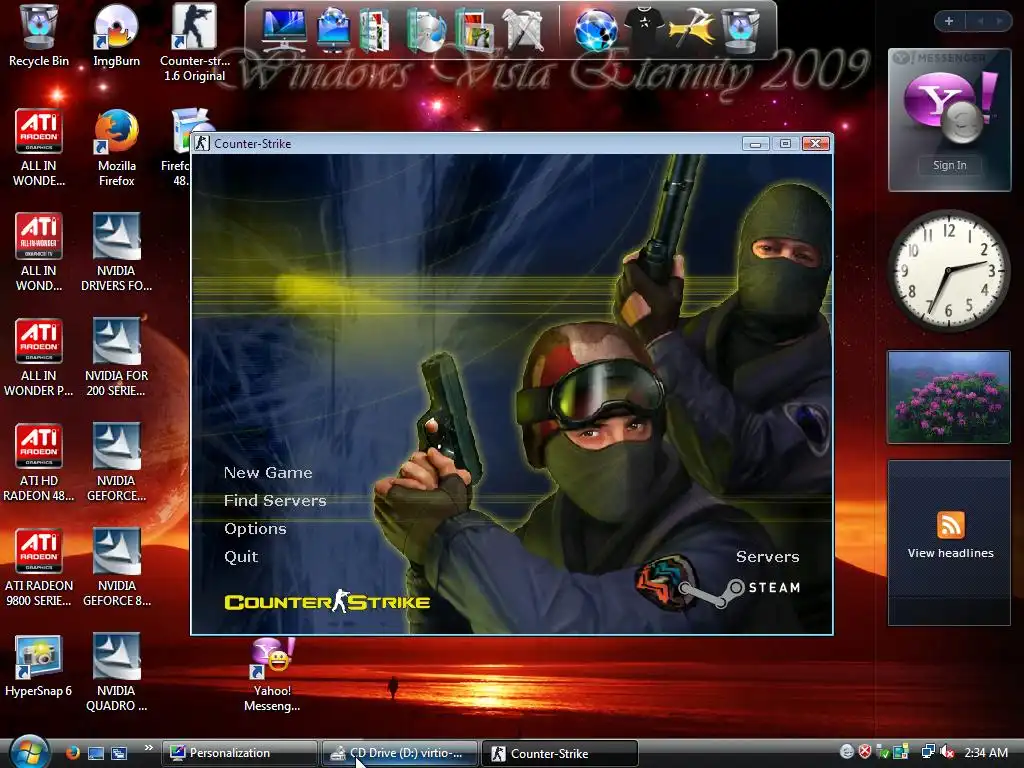
Task: Open Counter-Strike 1.6 Original desktop shortcut
Action: (194, 42)
